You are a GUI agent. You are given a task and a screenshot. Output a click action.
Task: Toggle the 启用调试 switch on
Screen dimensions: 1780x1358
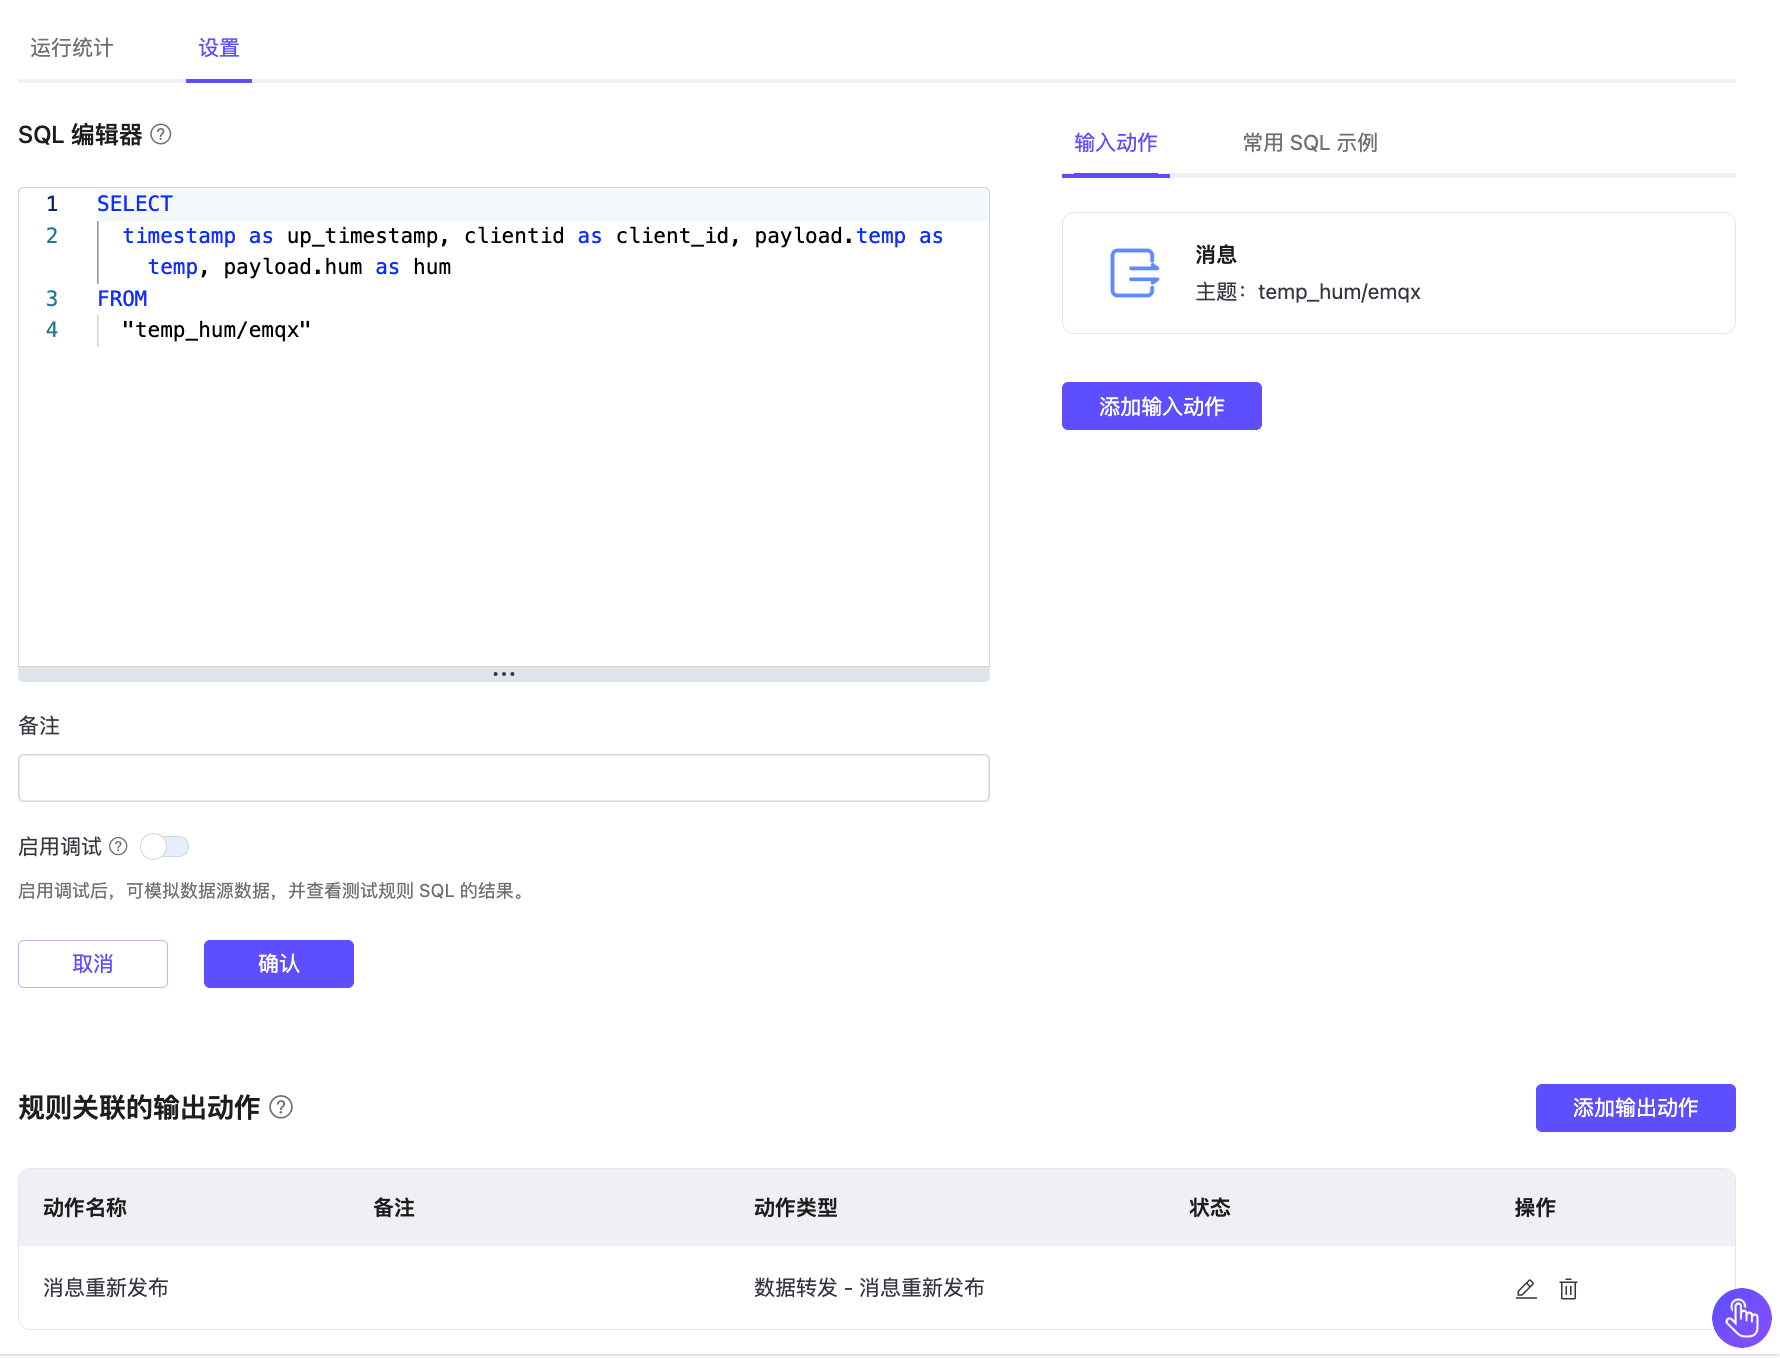(x=165, y=847)
